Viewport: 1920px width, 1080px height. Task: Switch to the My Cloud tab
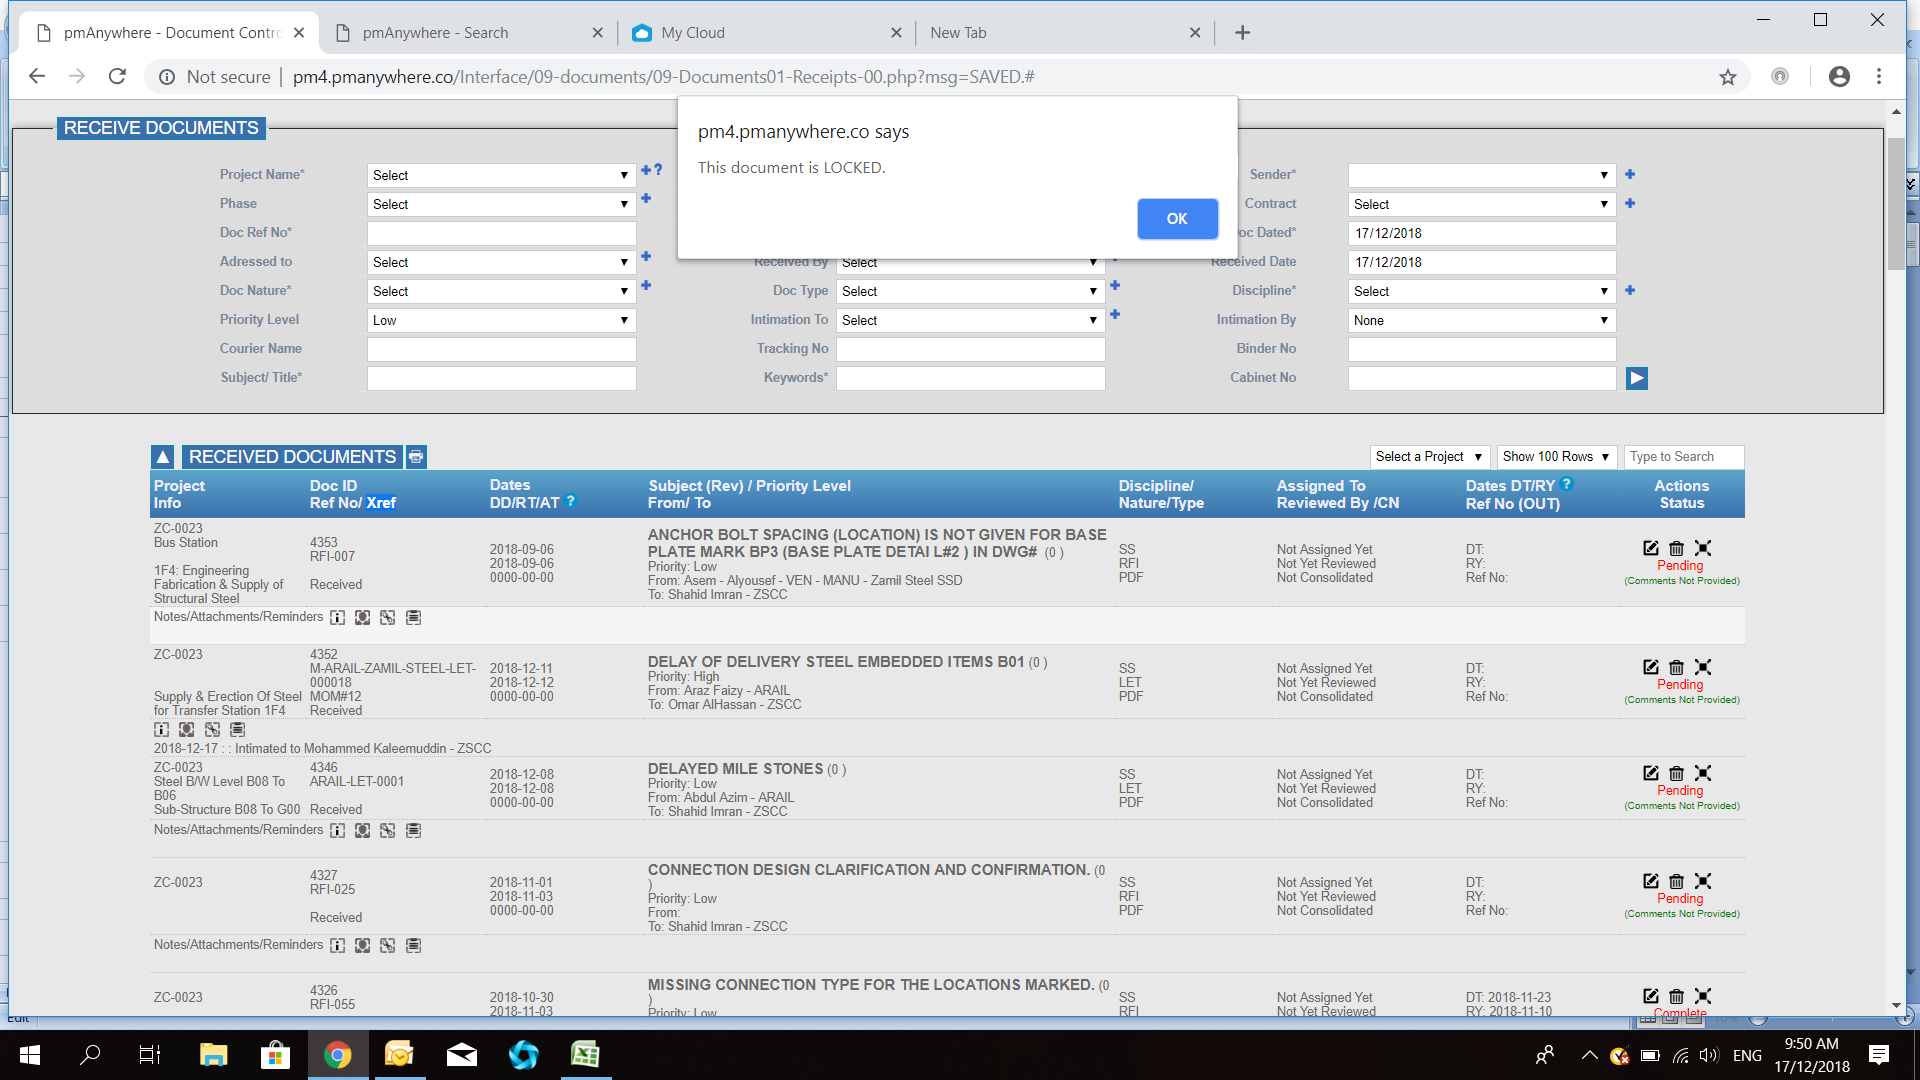tap(693, 33)
